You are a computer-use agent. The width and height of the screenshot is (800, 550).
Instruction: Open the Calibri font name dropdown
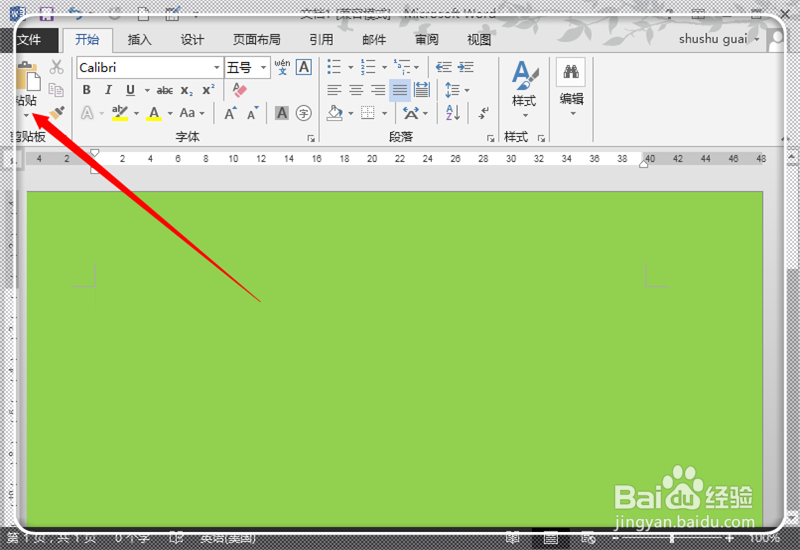217,67
